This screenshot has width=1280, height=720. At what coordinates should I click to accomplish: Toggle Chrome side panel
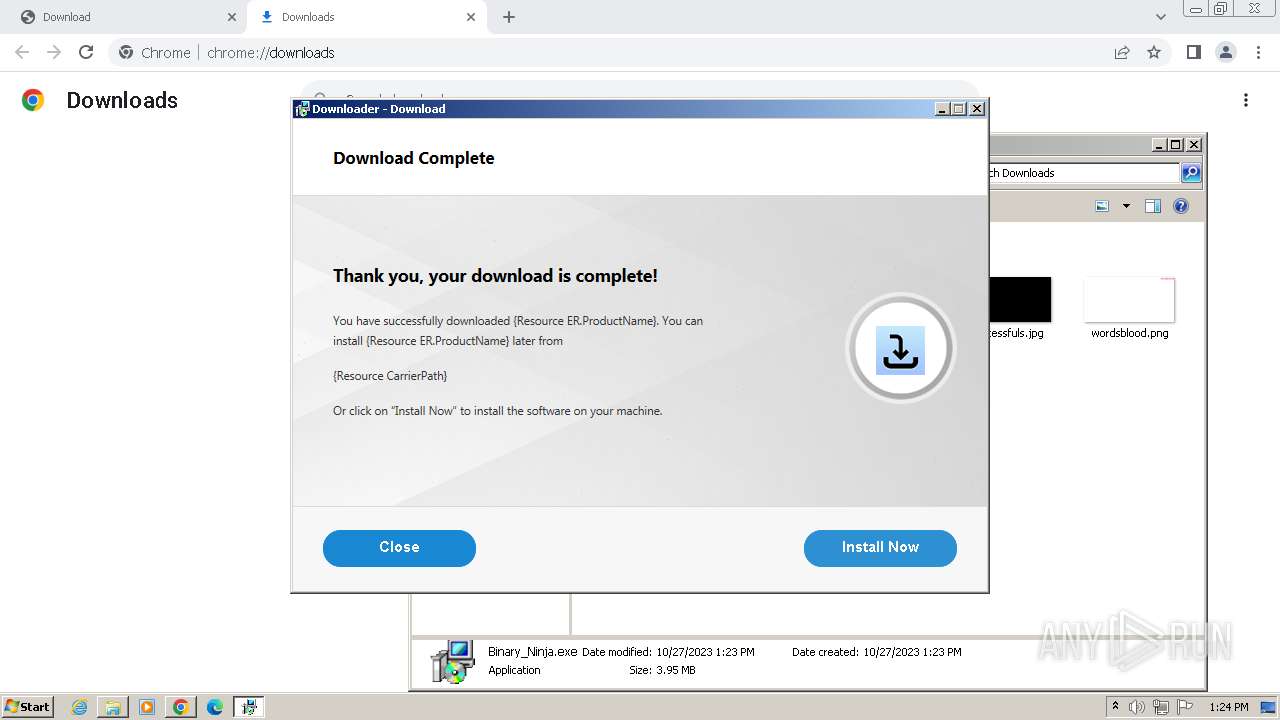point(1193,52)
